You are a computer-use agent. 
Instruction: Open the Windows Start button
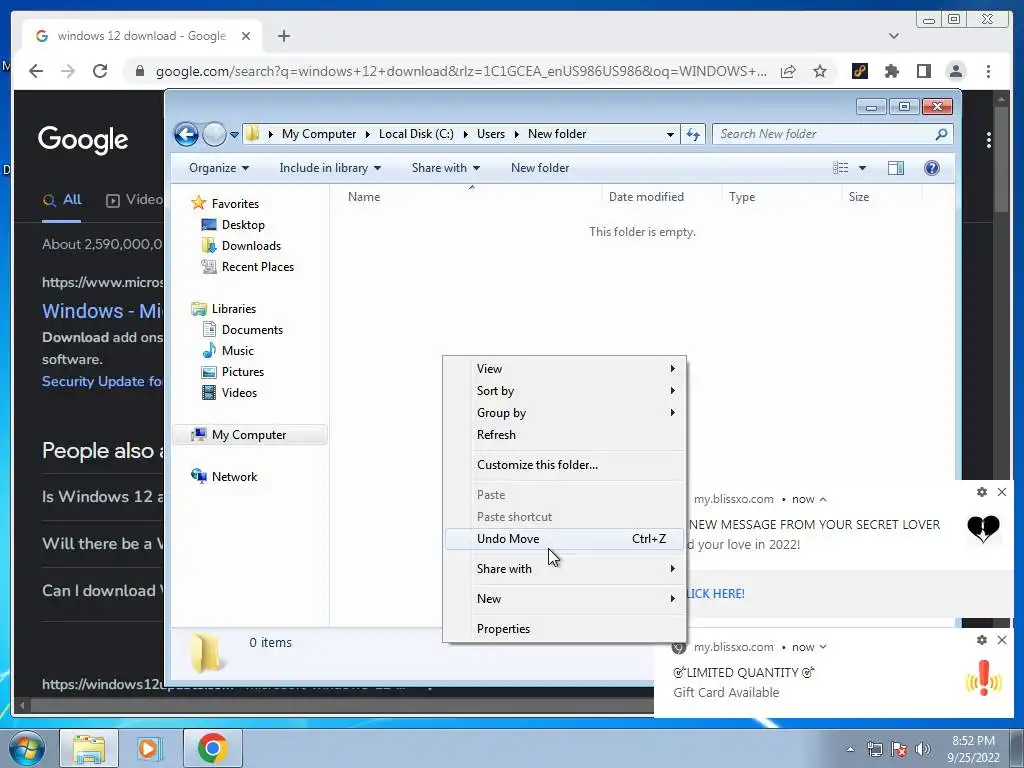coord(26,748)
